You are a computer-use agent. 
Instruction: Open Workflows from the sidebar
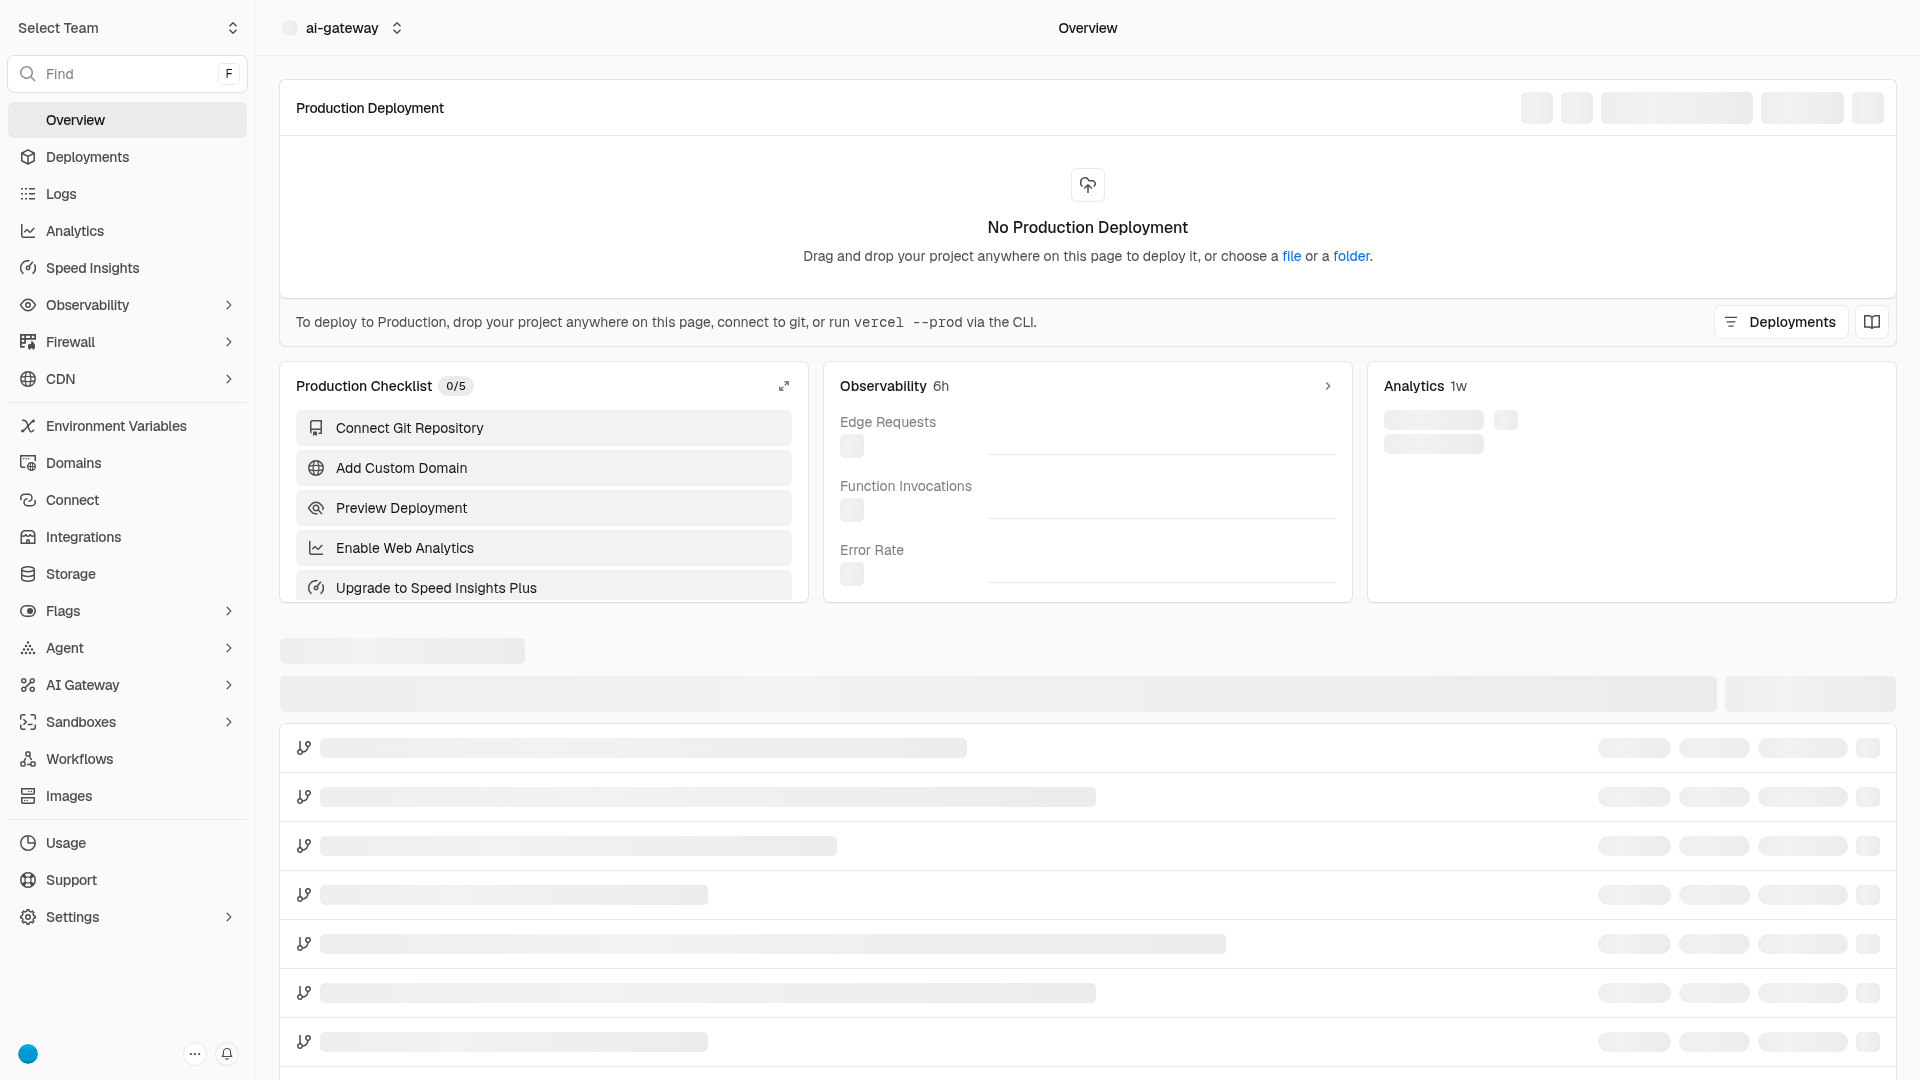click(x=128, y=759)
